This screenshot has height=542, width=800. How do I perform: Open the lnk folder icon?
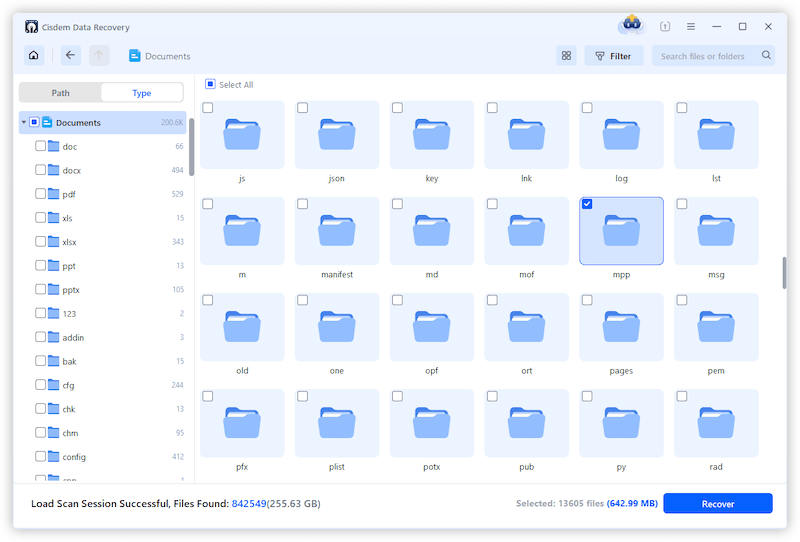click(x=527, y=135)
